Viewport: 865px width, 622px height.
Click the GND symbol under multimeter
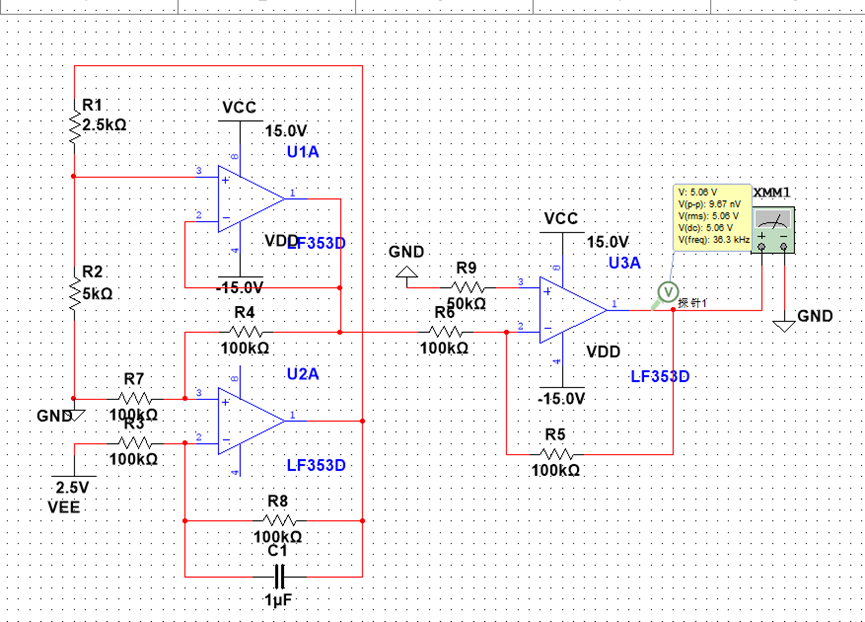click(x=784, y=326)
